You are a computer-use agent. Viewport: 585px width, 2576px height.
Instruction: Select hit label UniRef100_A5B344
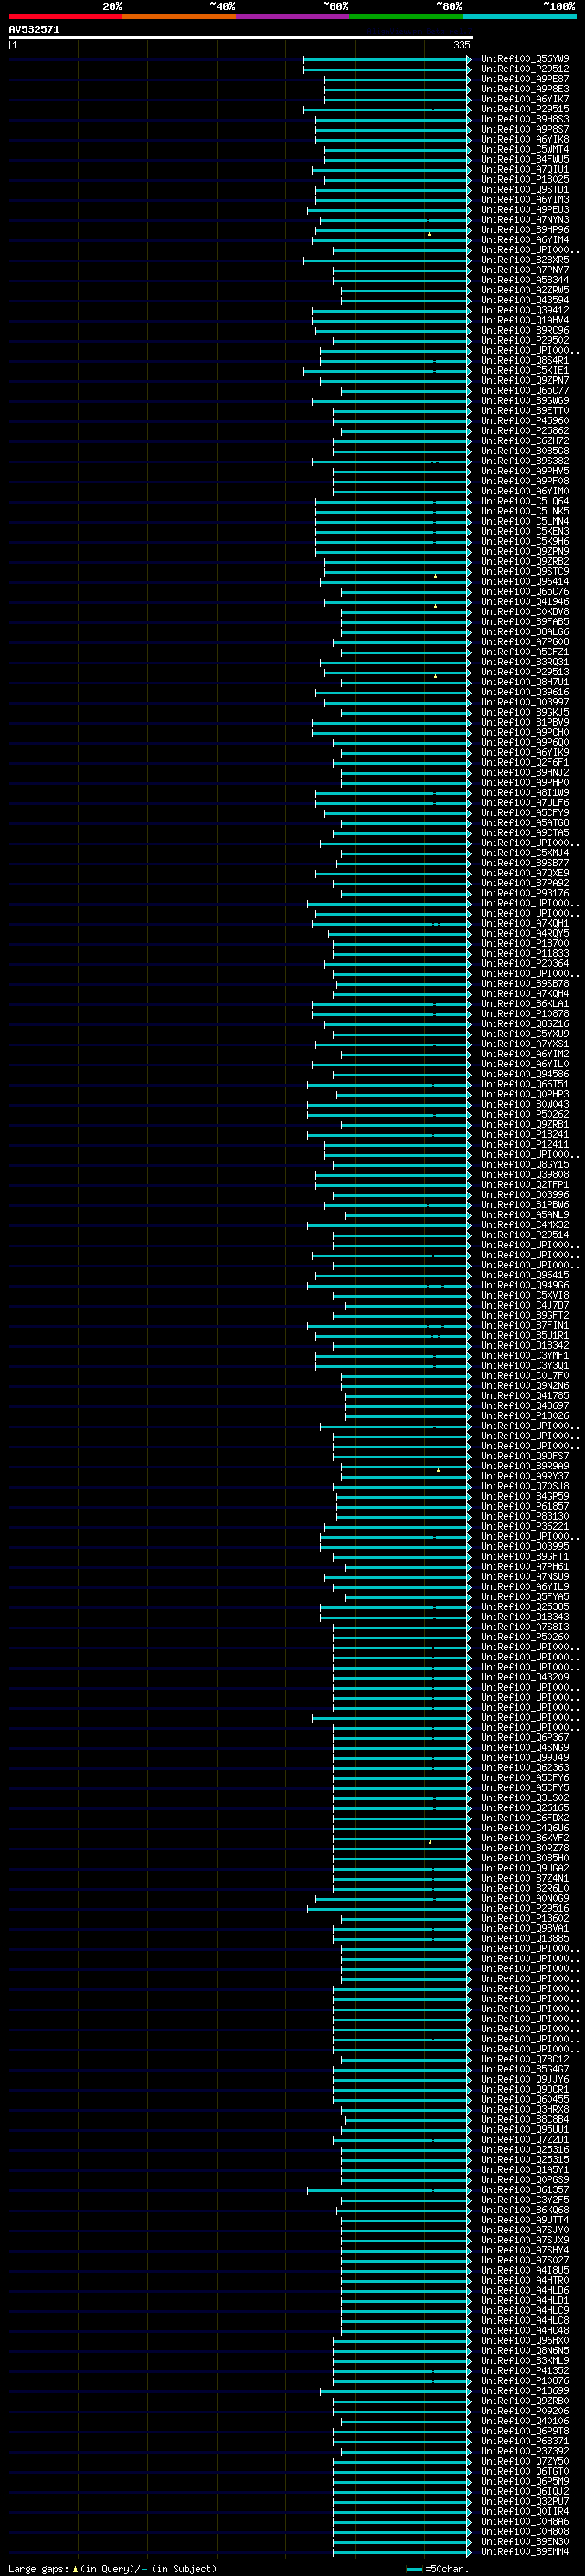pyautogui.click(x=525, y=280)
